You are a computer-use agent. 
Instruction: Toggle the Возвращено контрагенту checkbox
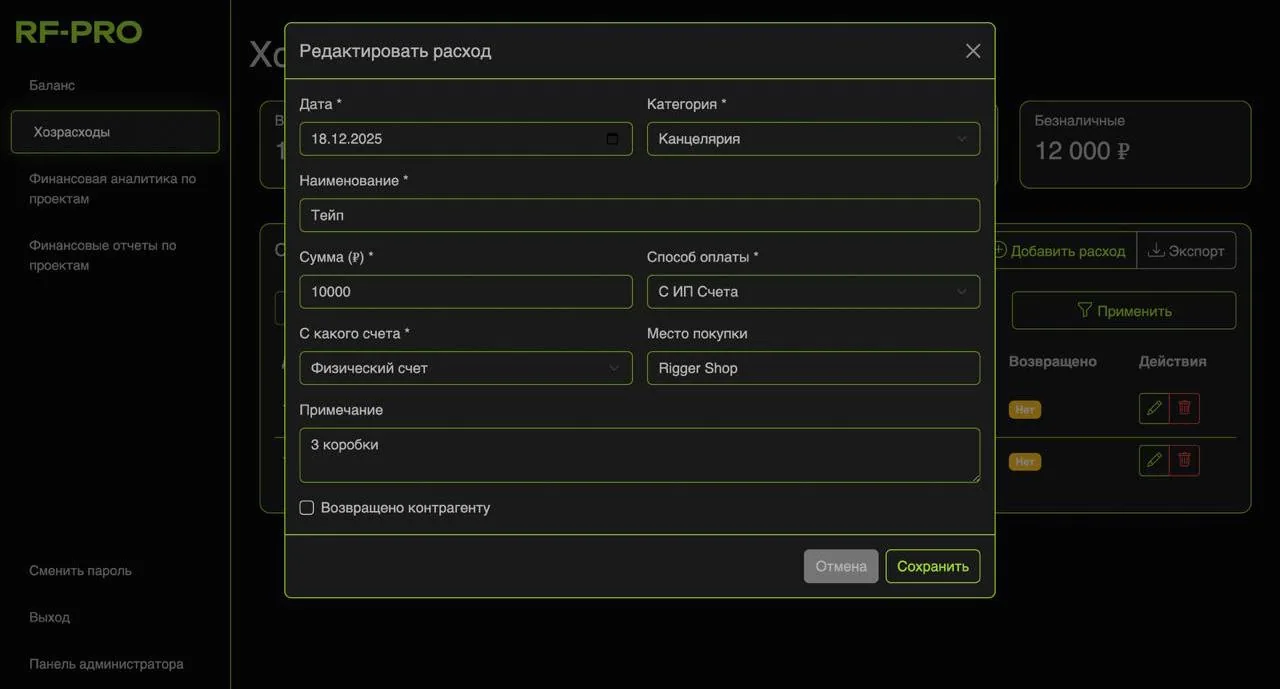click(x=307, y=508)
